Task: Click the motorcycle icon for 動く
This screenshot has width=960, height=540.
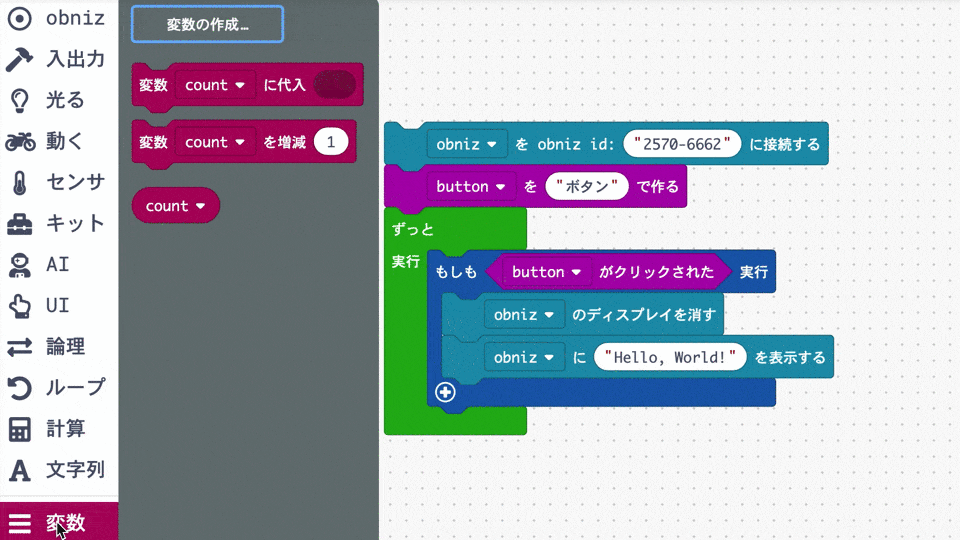Action: 20,141
